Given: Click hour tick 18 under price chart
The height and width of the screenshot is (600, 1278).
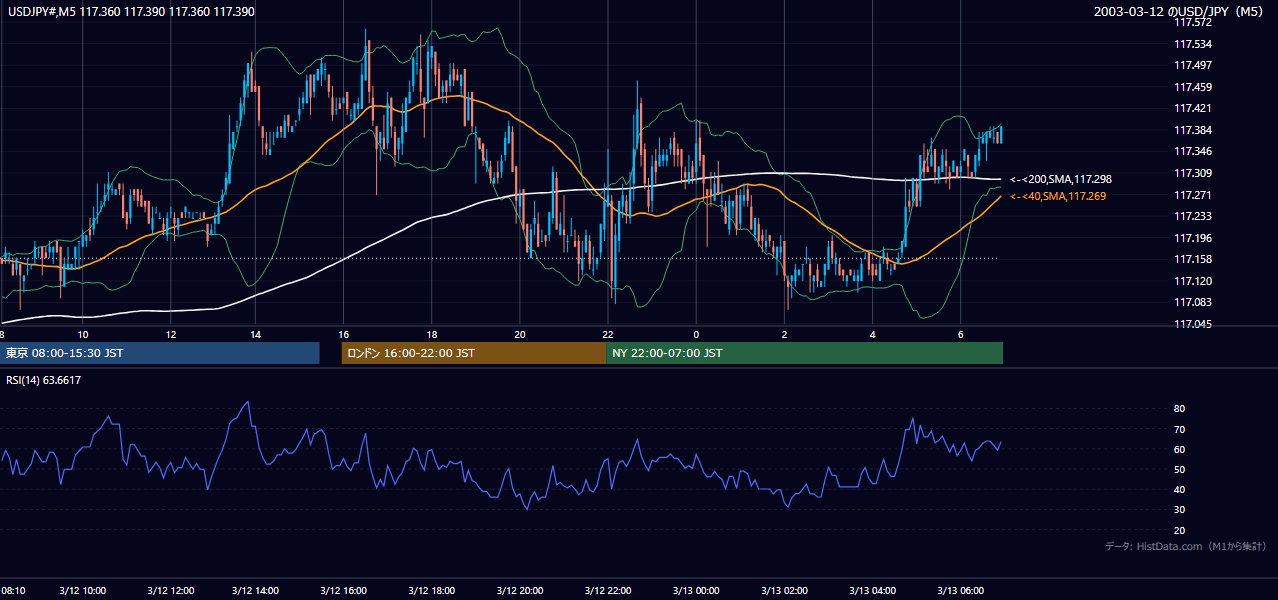Looking at the screenshot, I should 432,334.
